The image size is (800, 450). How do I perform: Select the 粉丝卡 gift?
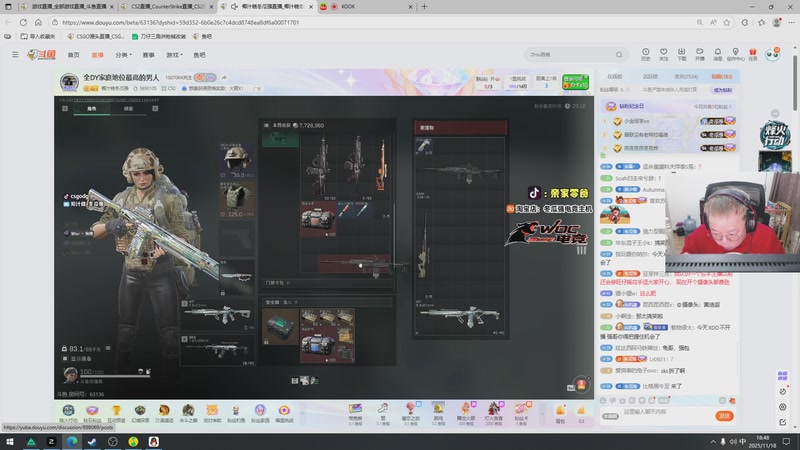521,413
